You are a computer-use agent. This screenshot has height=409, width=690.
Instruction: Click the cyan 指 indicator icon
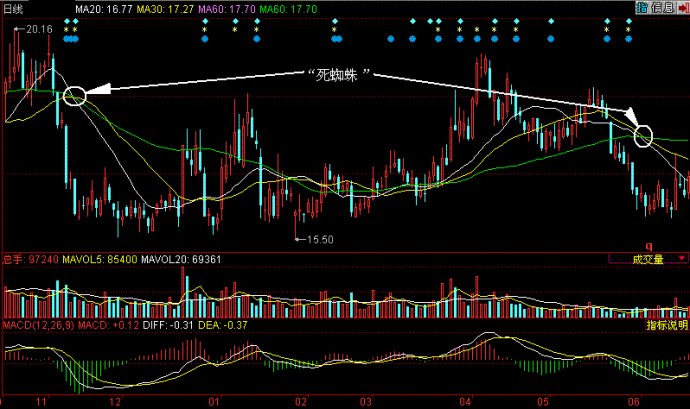coord(642,7)
